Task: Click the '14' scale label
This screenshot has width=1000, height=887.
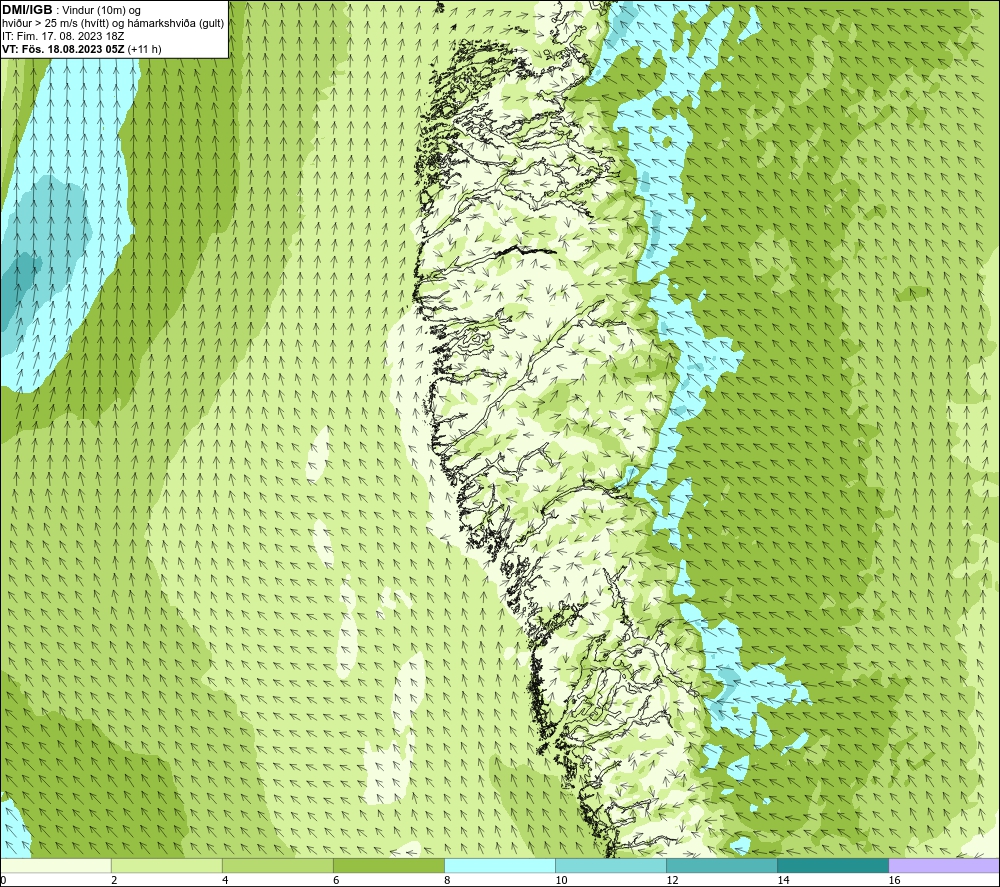Action: click(x=783, y=881)
